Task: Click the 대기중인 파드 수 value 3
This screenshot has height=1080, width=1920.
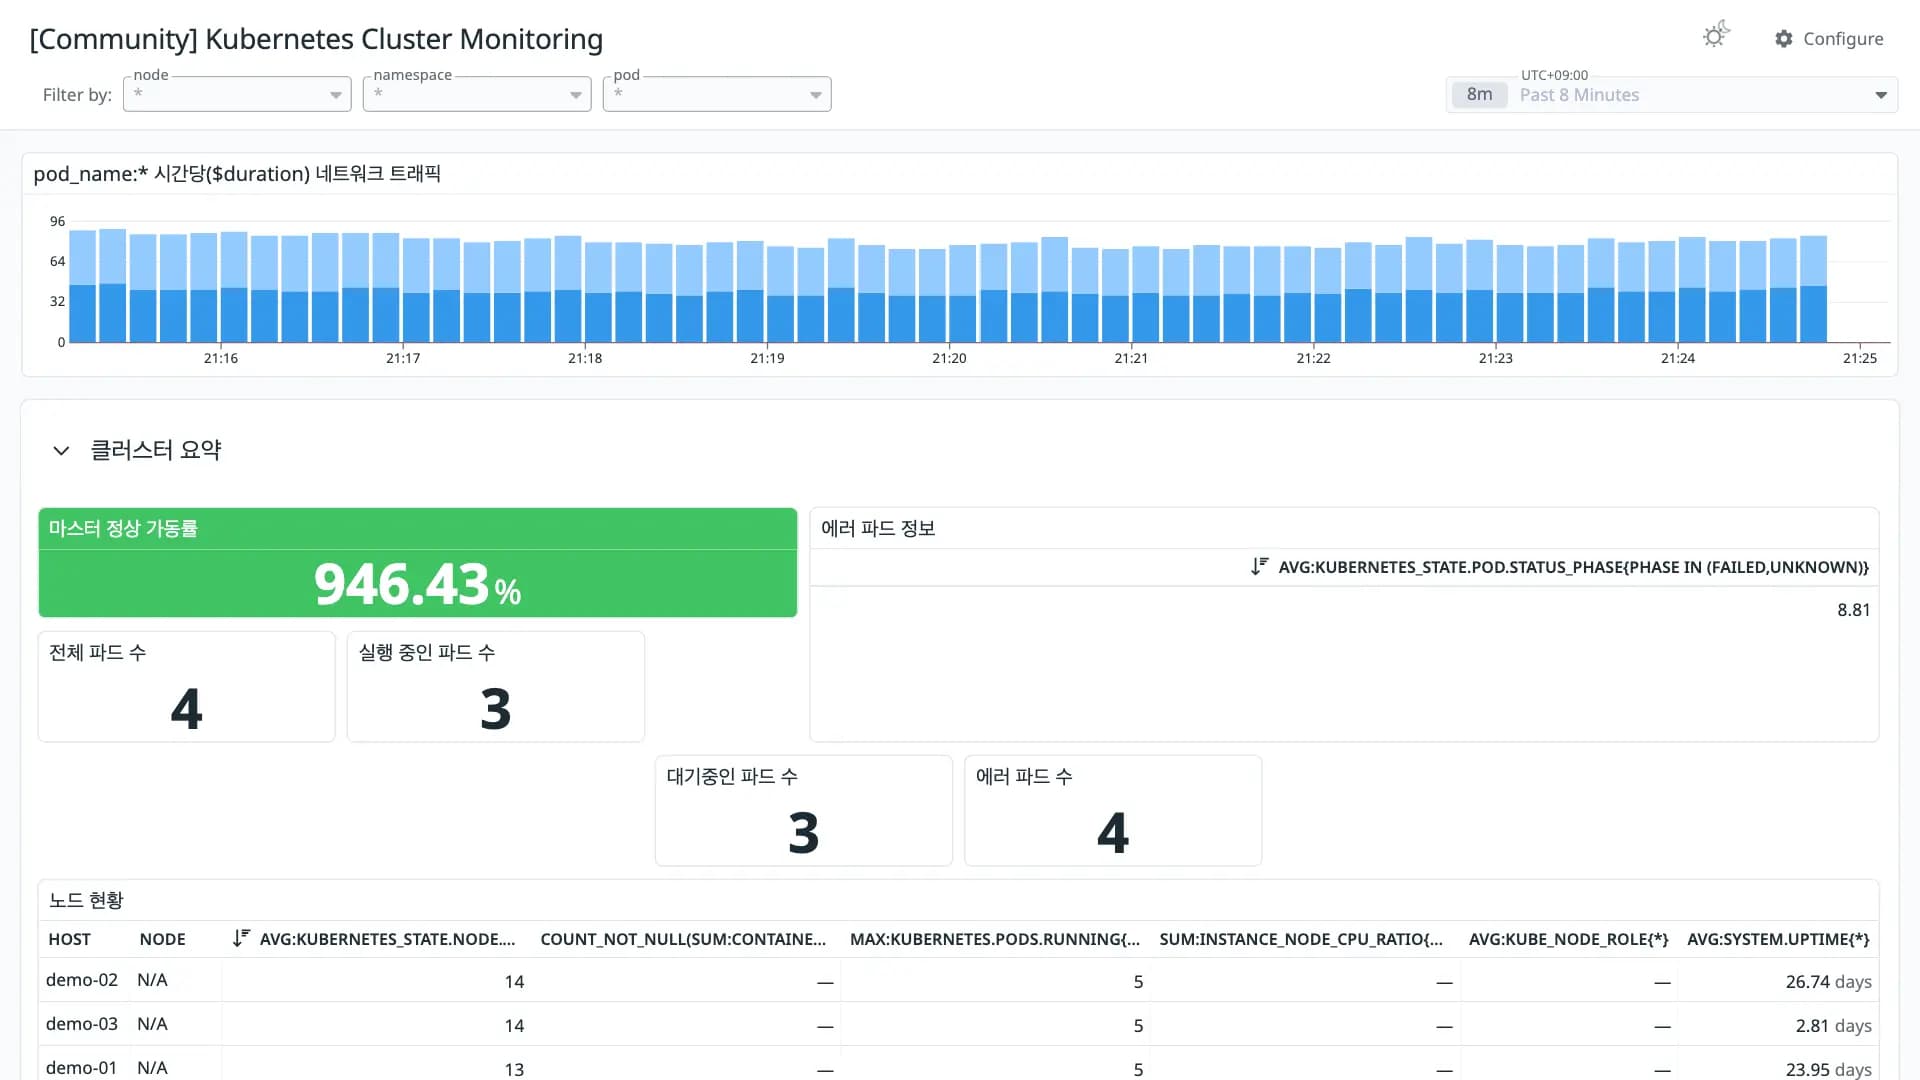Action: tap(804, 832)
